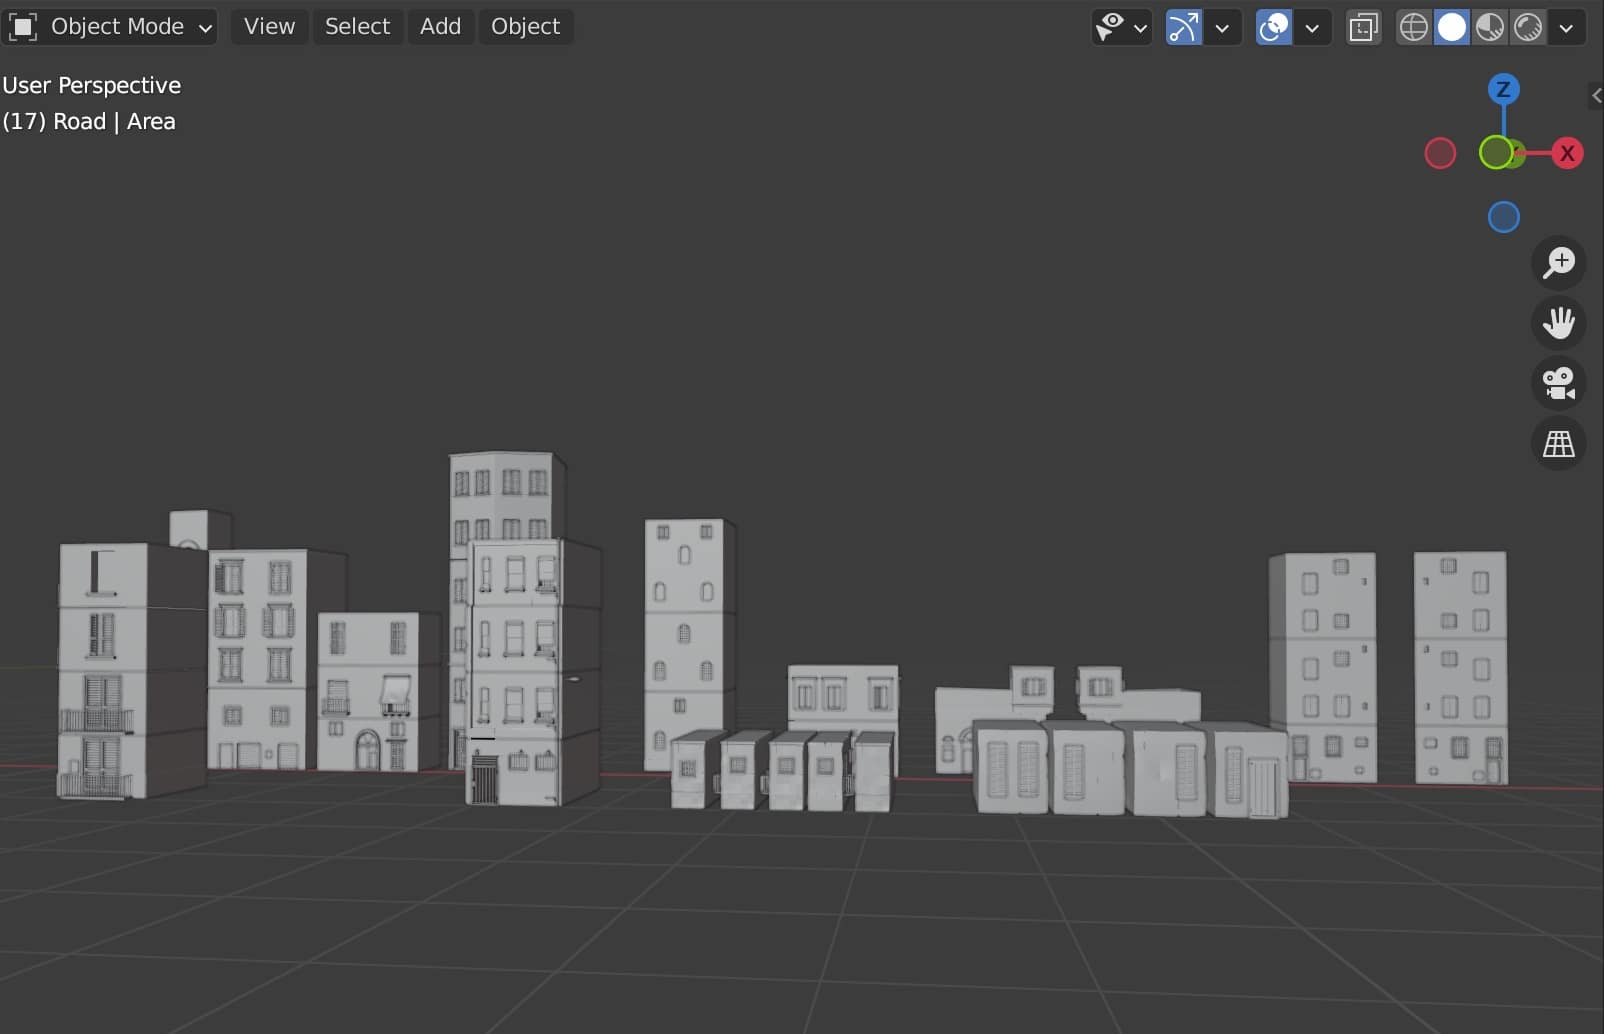Screen dimensions: 1604x1034
Task: Select the rightmost tall building
Action: coord(1460,667)
